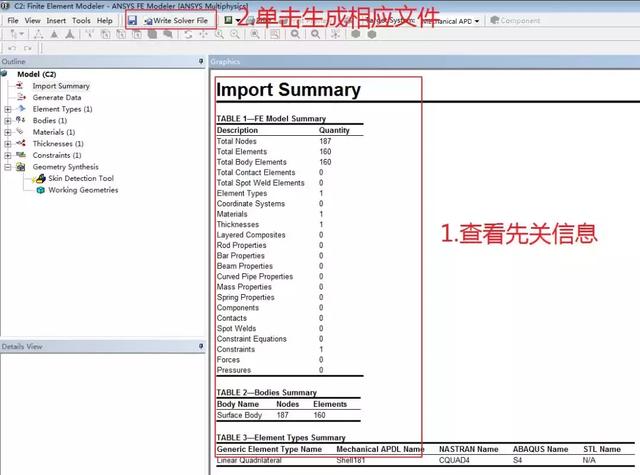Open the Insert menu

pyautogui.click(x=56, y=20)
